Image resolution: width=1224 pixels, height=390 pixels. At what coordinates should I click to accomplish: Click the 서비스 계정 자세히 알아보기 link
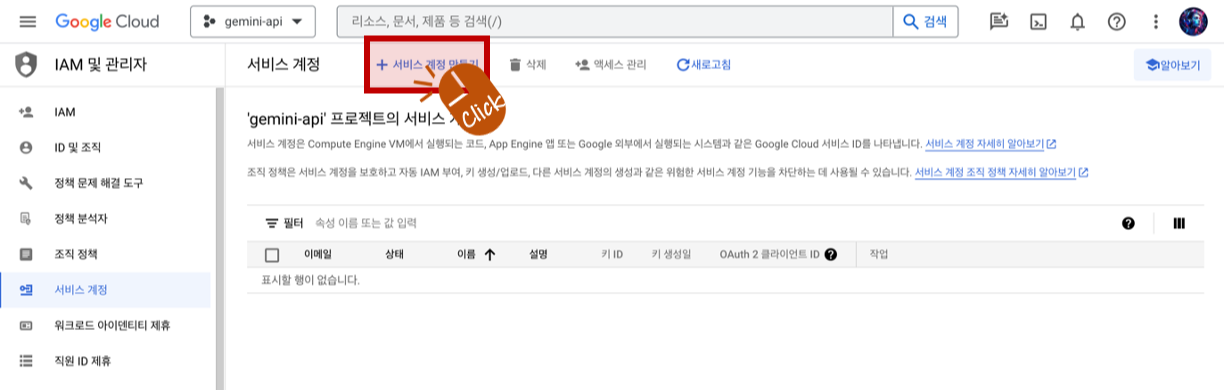991,144
